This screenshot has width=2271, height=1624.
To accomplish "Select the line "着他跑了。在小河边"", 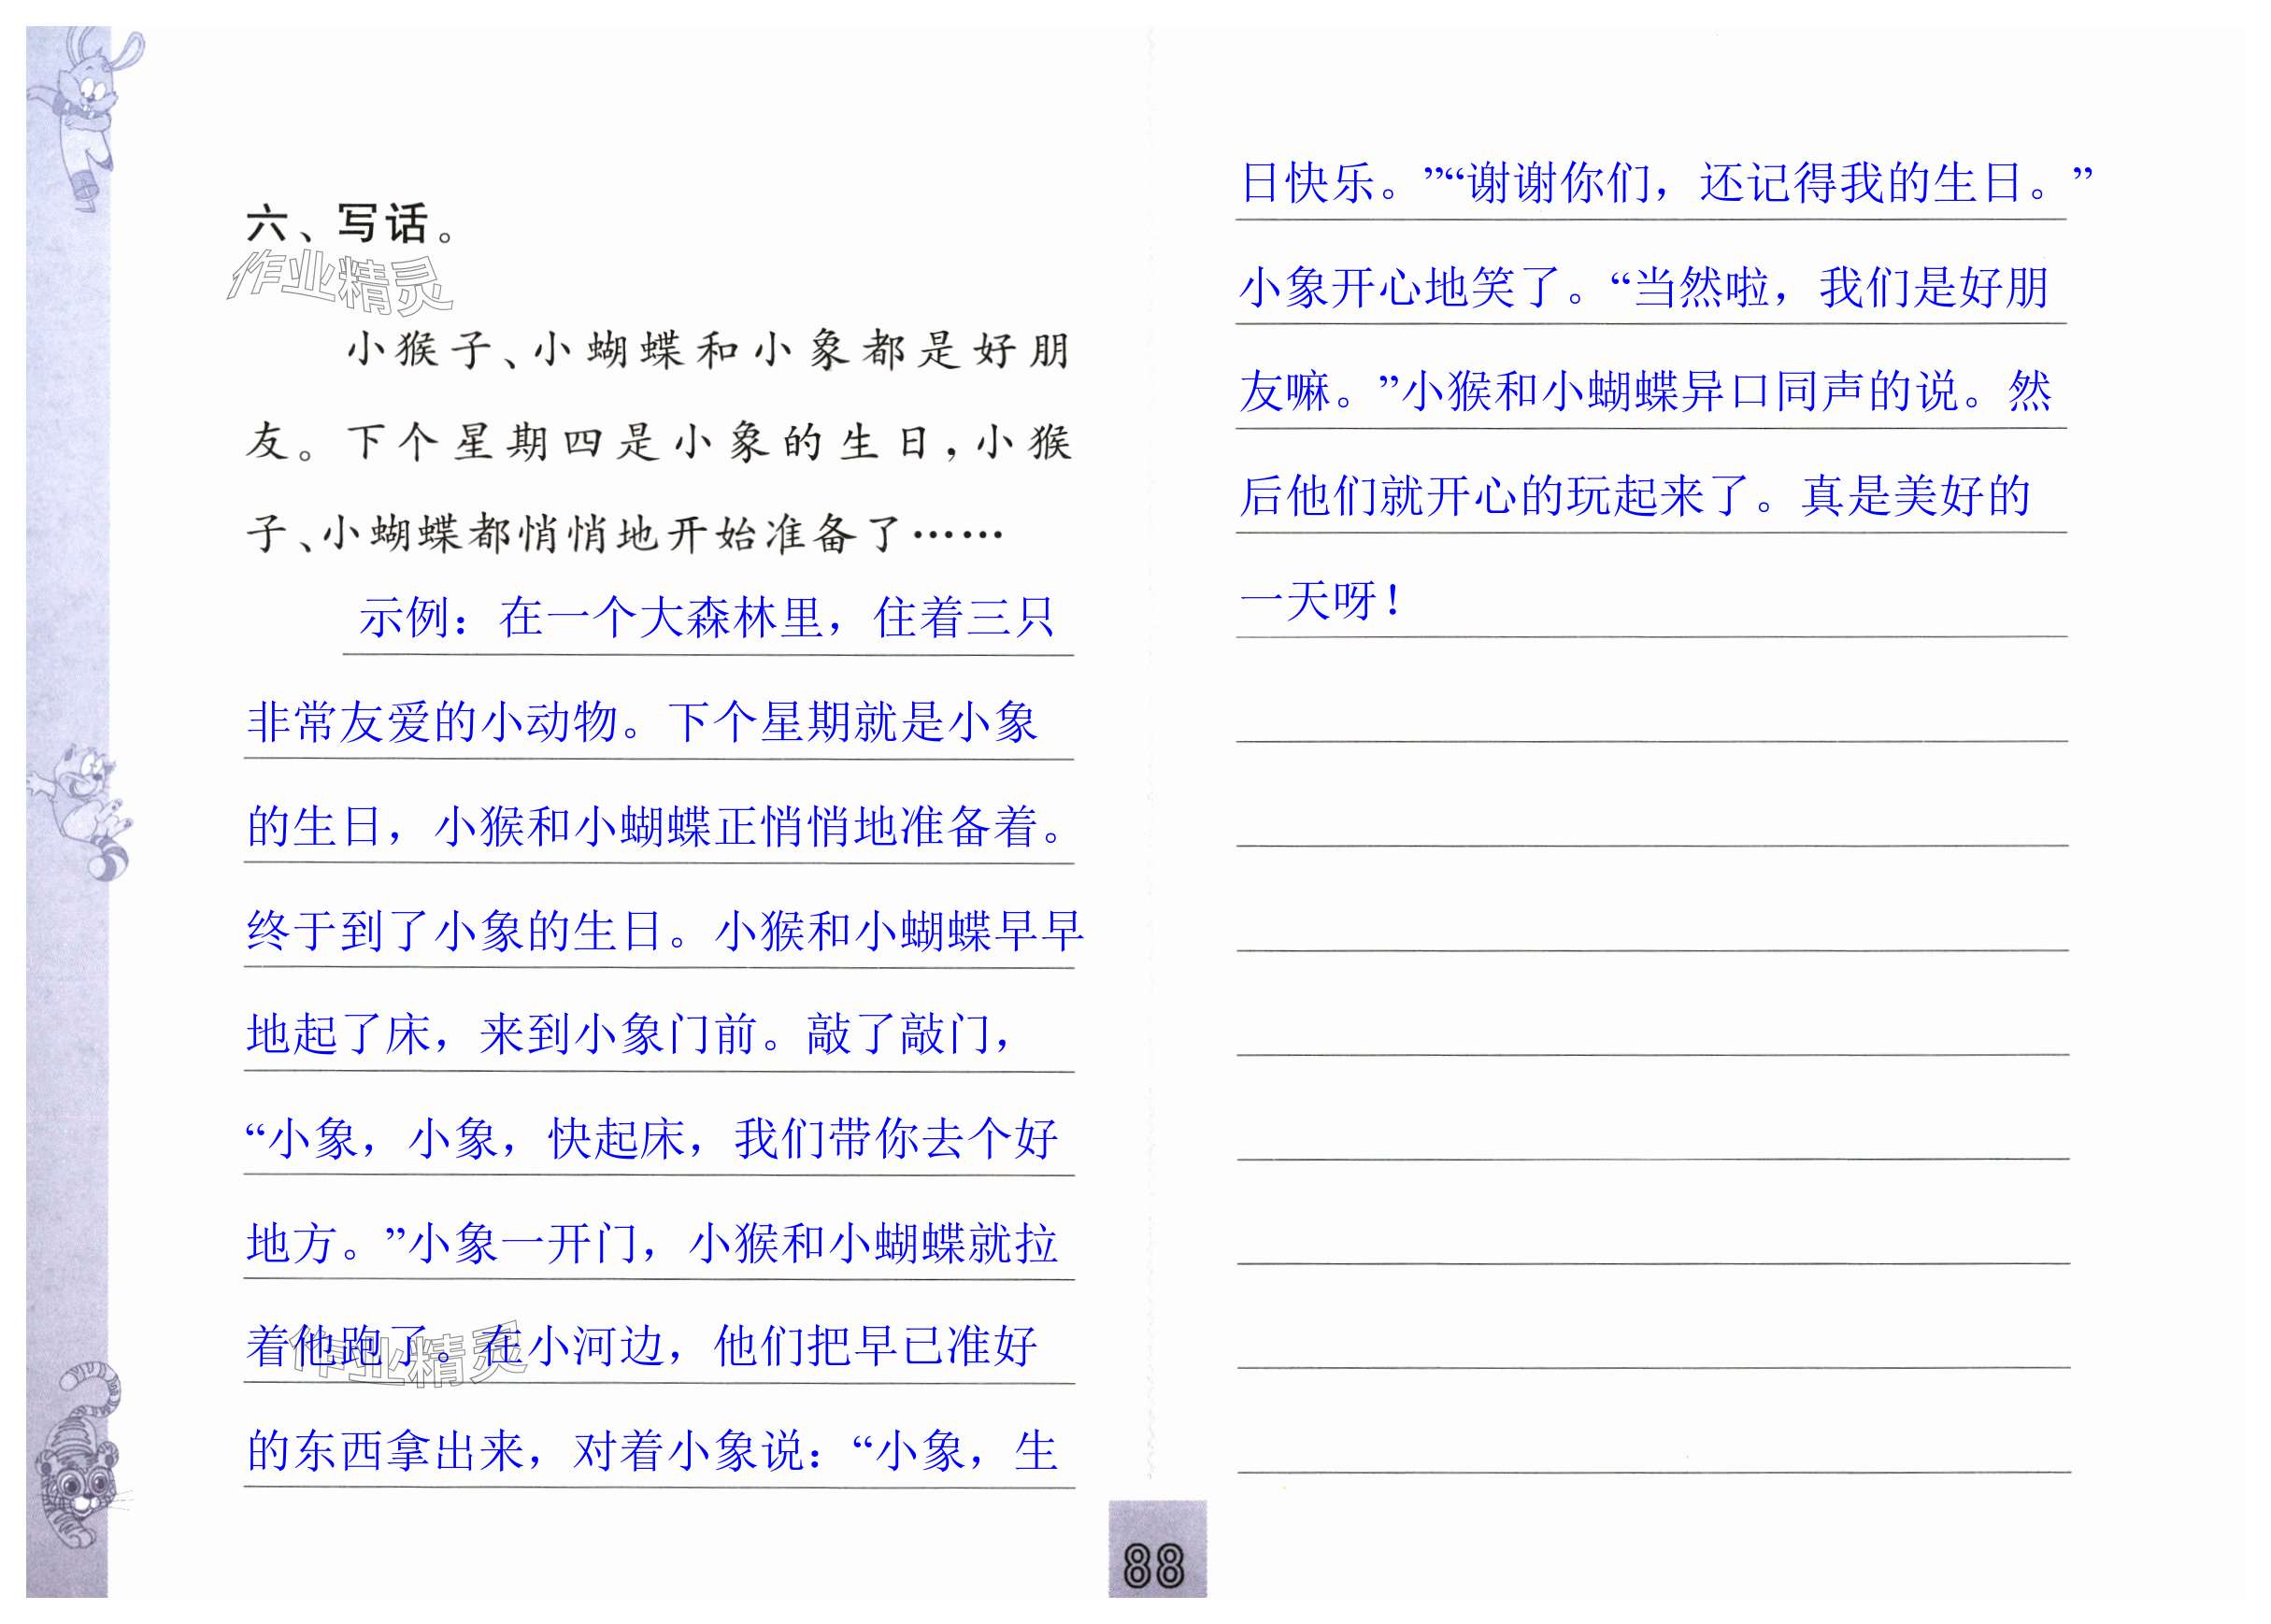I will pos(642,1347).
